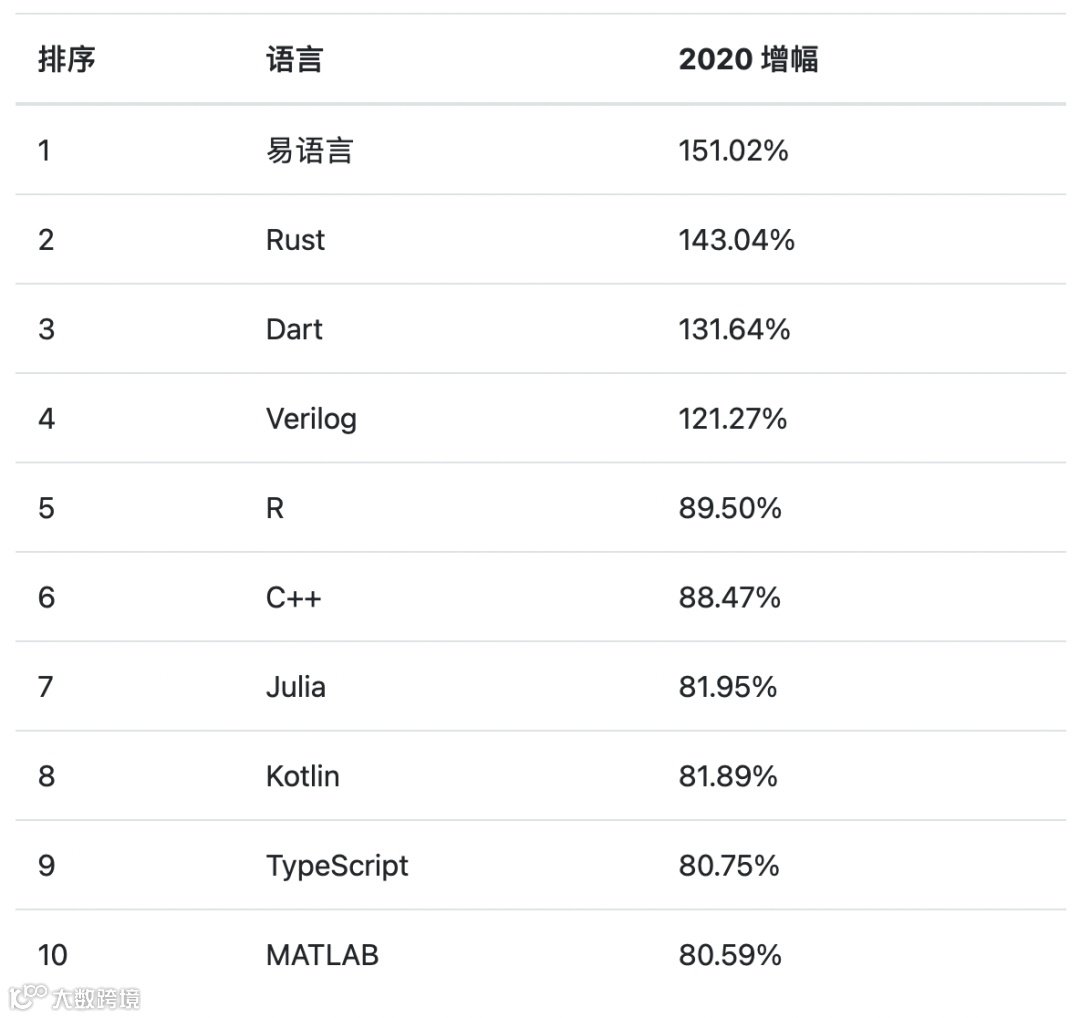This screenshot has width=1080, height=1018.
Task: Click the C++ language cell
Action: 293,598
